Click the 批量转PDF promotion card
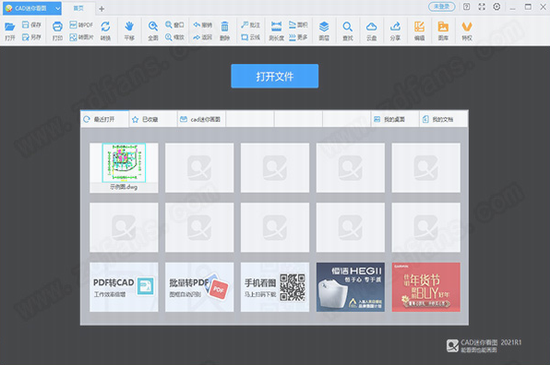Viewport: 550px width, 365px height. (x=199, y=287)
